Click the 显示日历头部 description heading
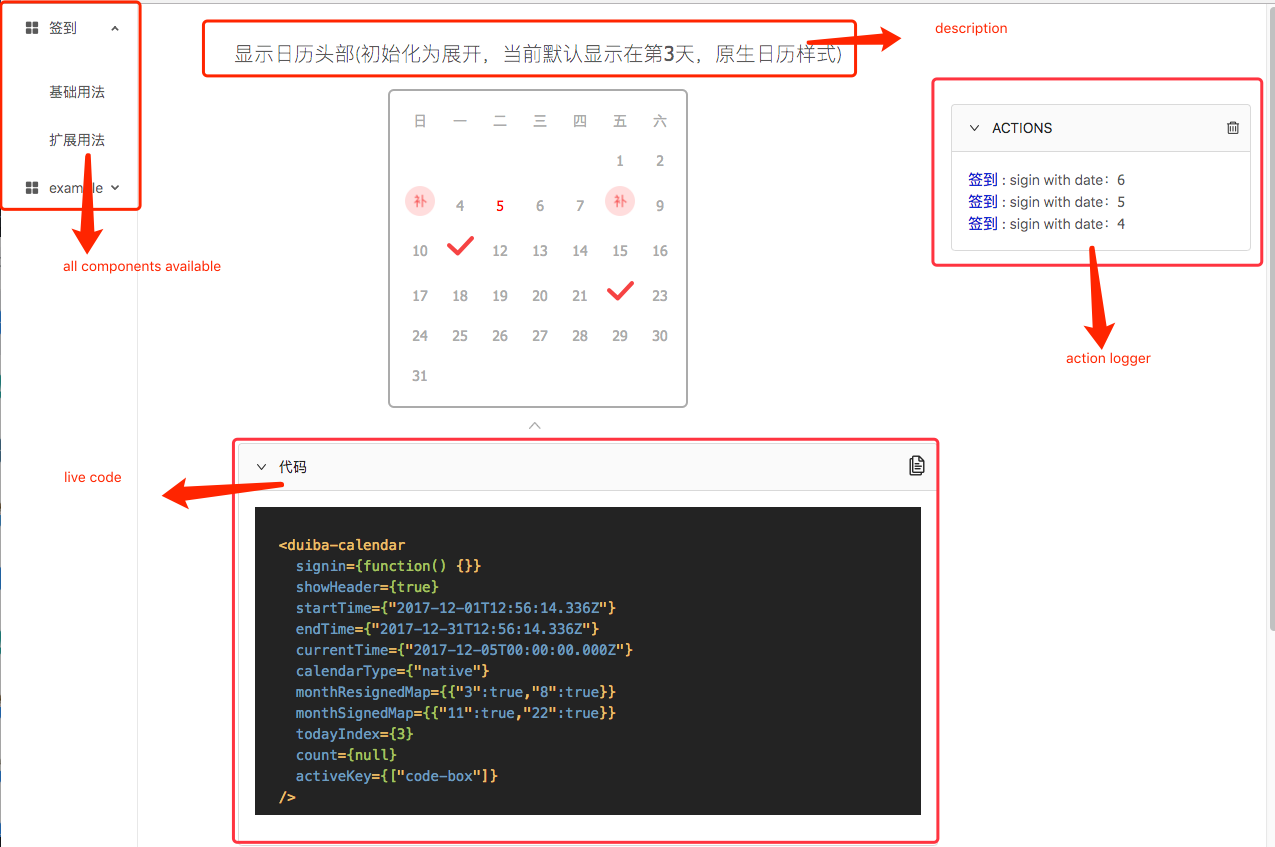The height and width of the screenshot is (847, 1275). pos(538,54)
